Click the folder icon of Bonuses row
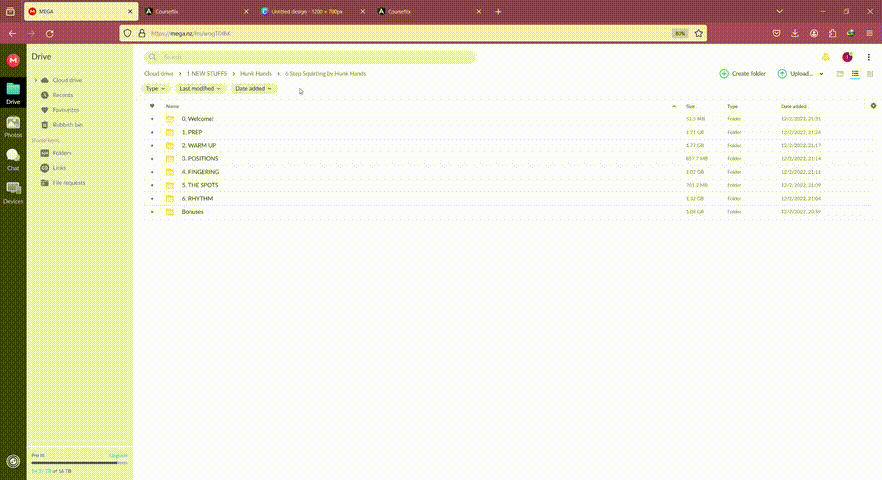Image resolution: width=882 pixels, height=480 pixels. (170, 212)
